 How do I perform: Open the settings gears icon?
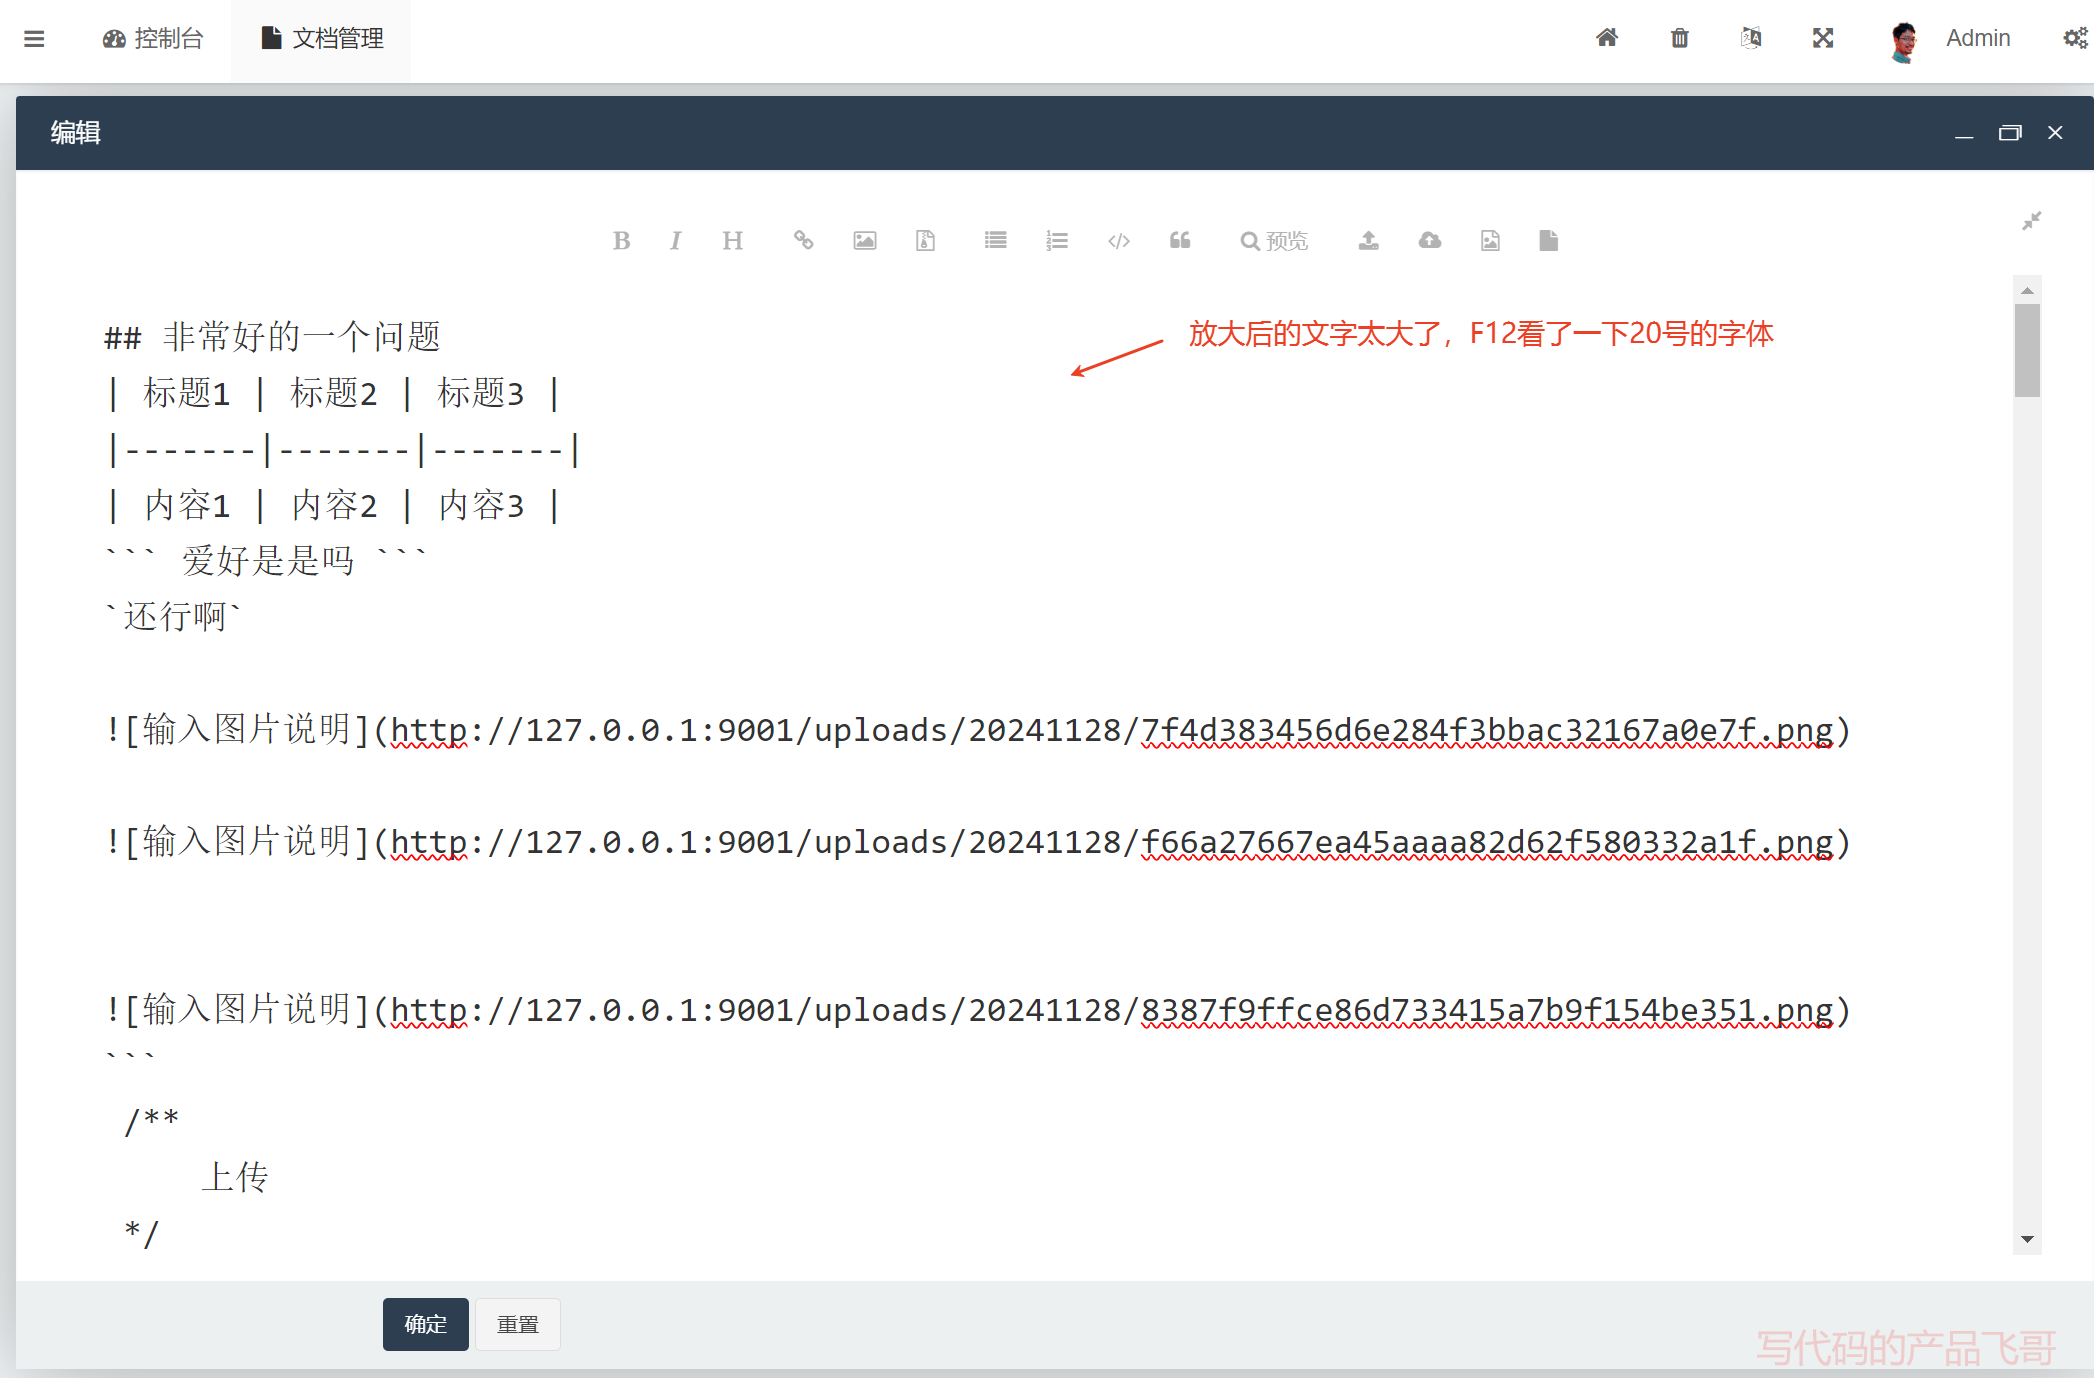(2076, 38)
